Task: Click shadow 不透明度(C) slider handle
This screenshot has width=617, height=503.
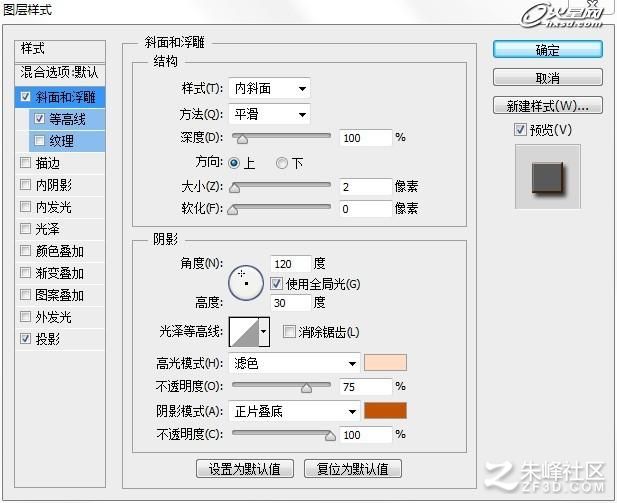Action: tap(330, 436)
